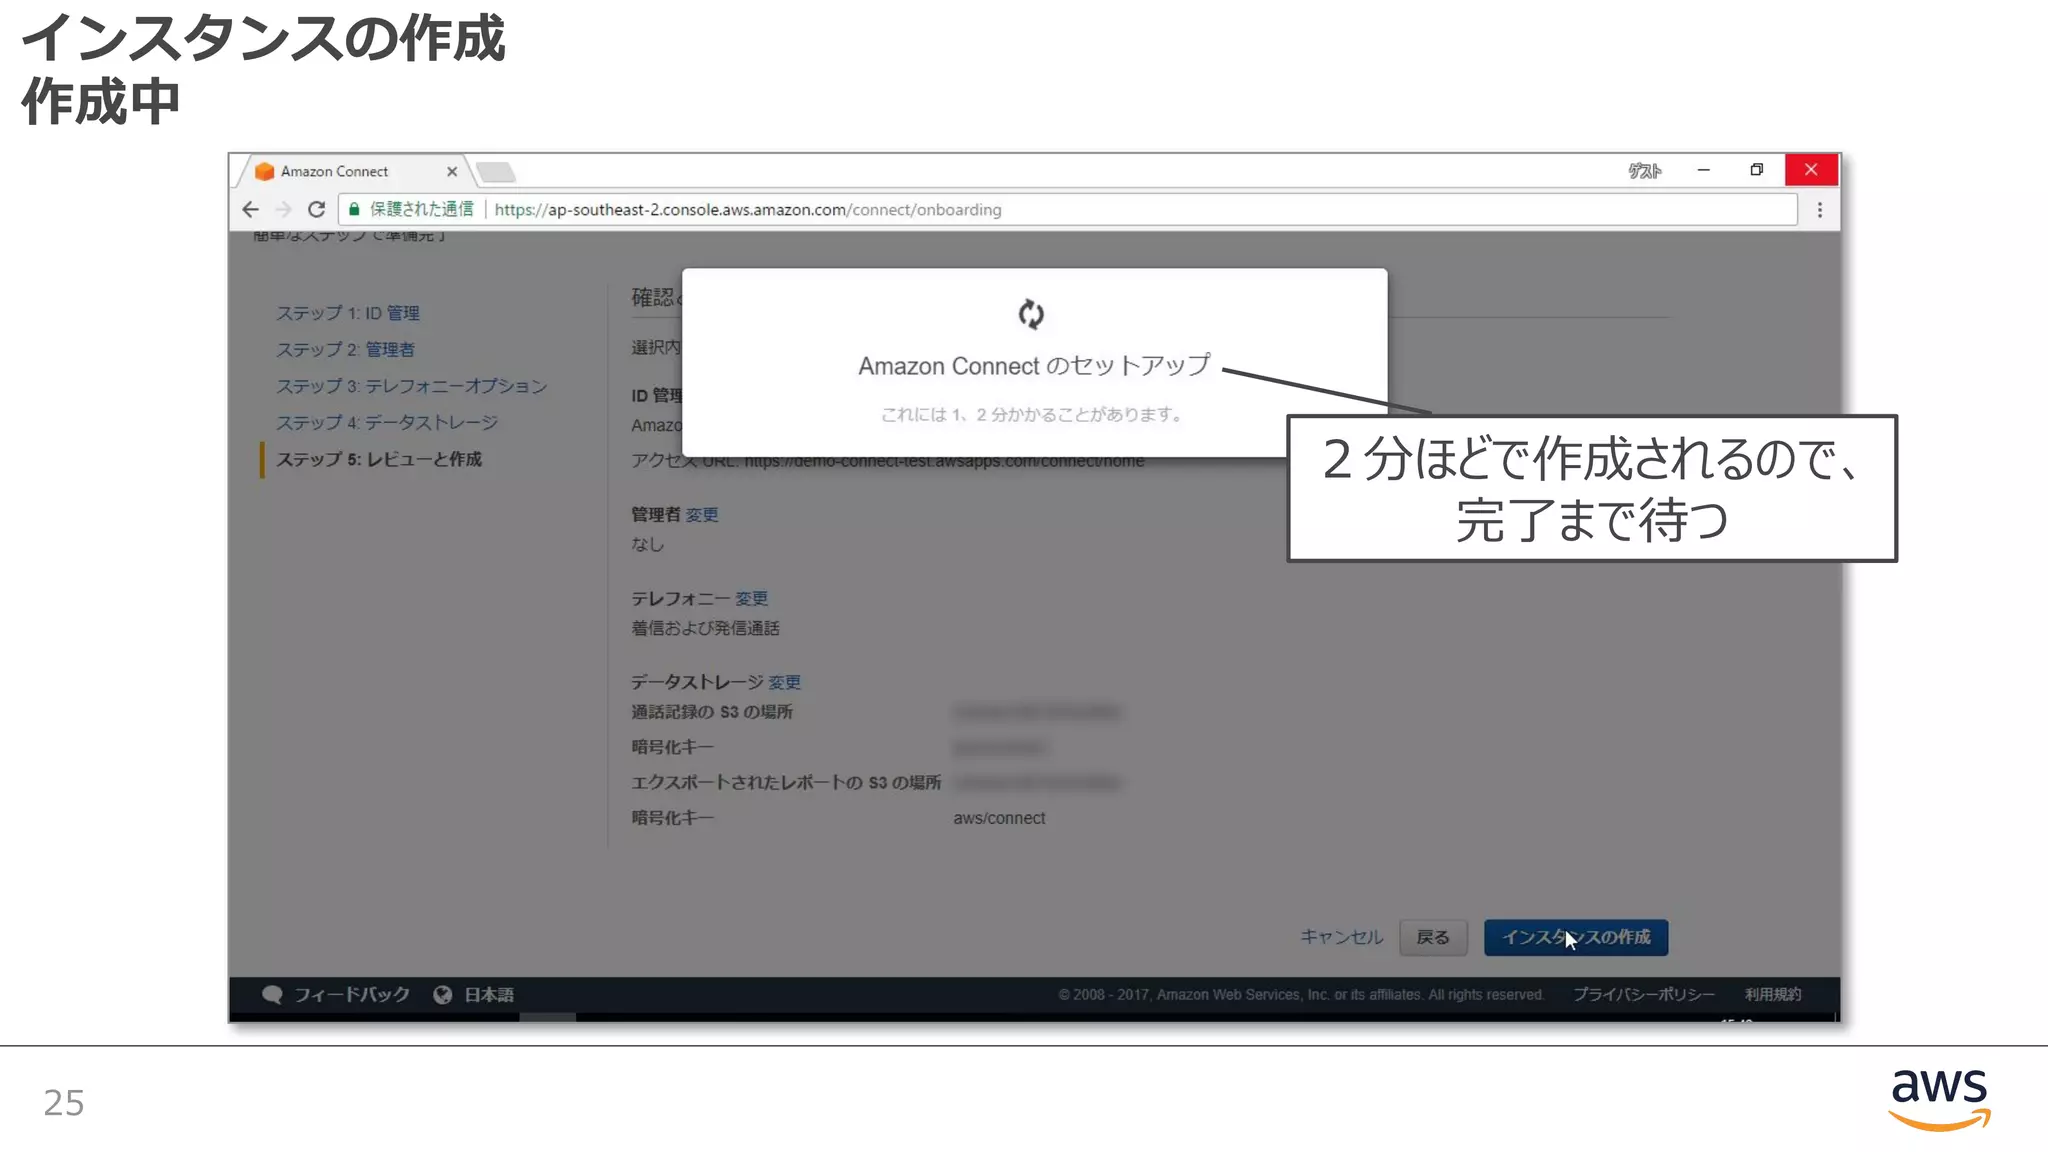Click the Amazon Connect tab favicon

pos(264,171)
